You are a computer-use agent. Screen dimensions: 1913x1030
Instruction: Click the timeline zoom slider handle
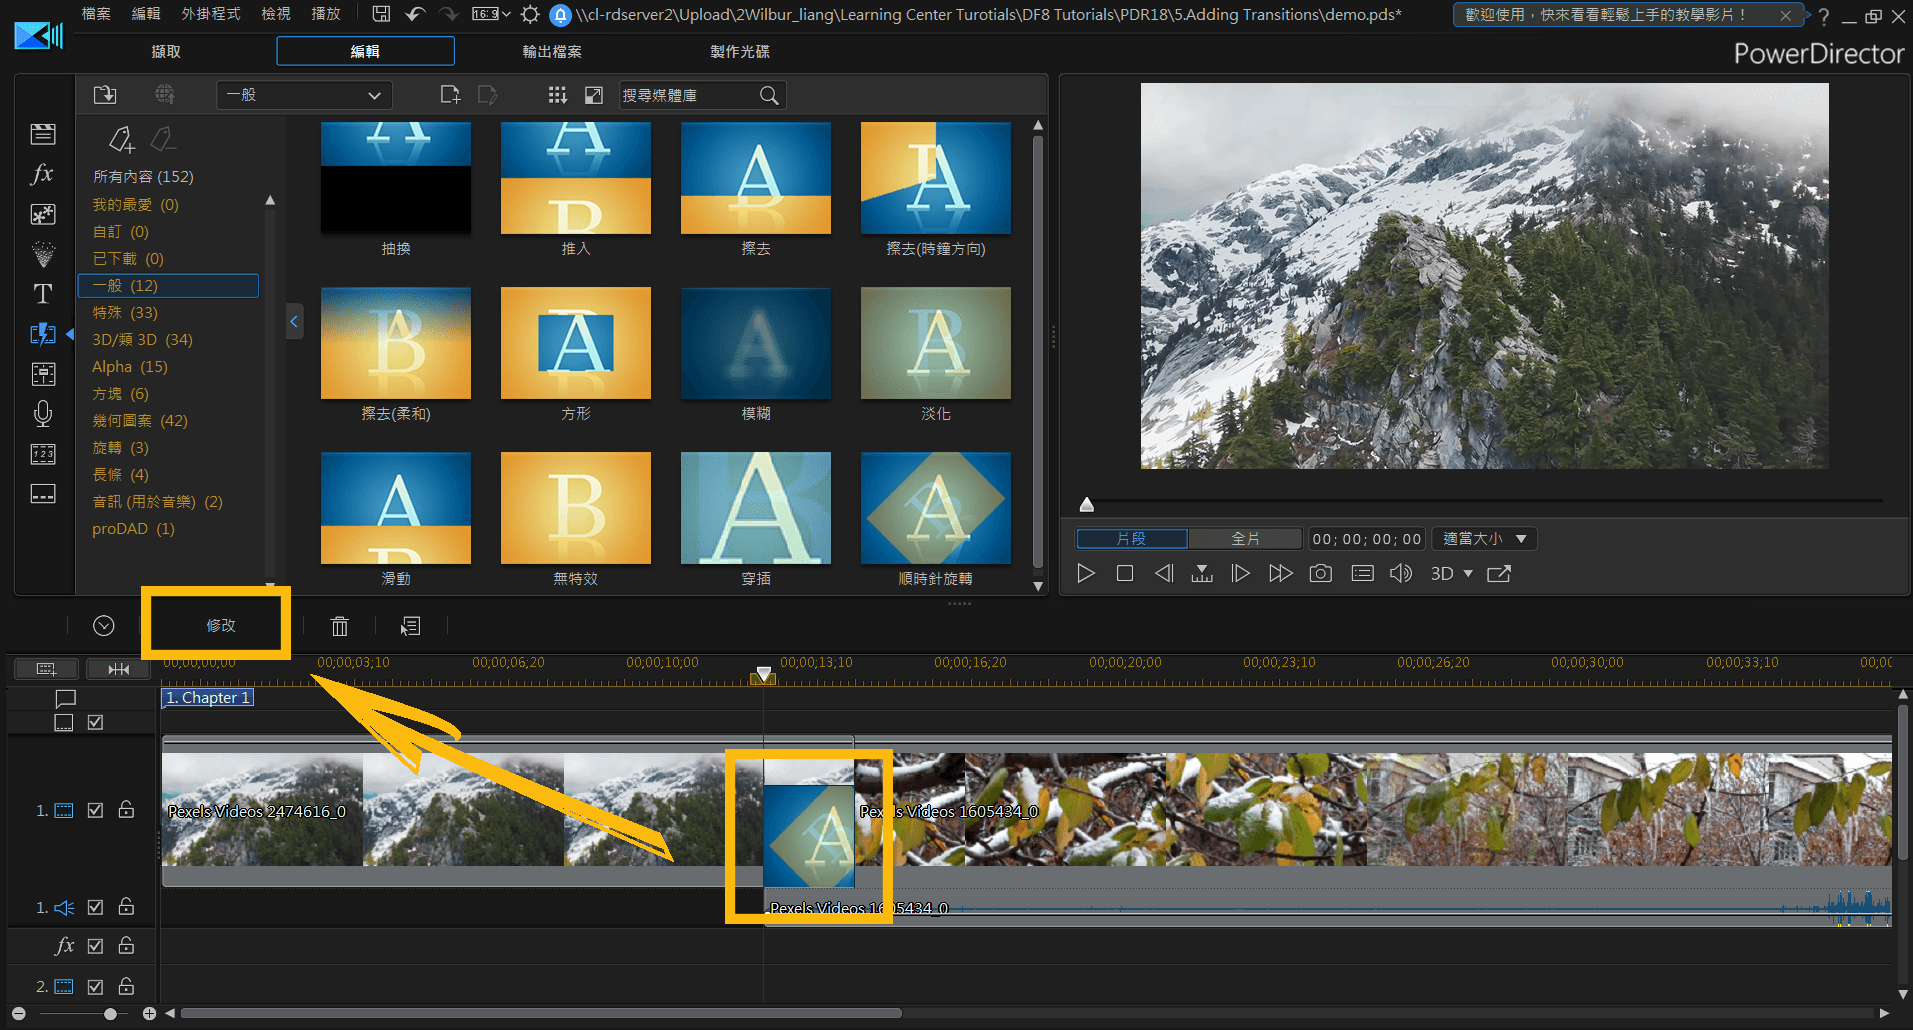point(110,1014)
